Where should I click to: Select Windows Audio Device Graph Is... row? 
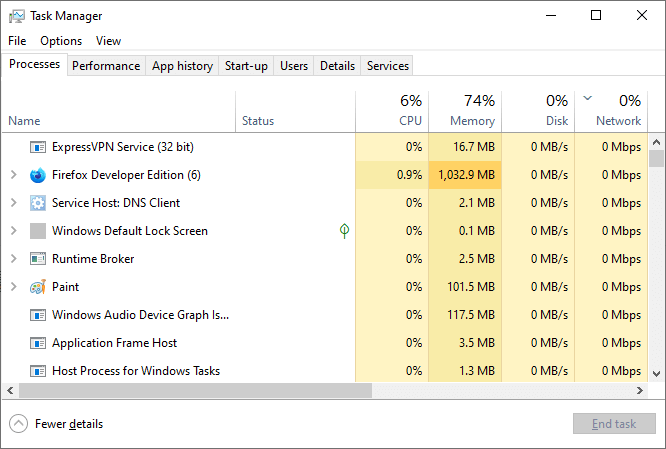tap(325, 315)
